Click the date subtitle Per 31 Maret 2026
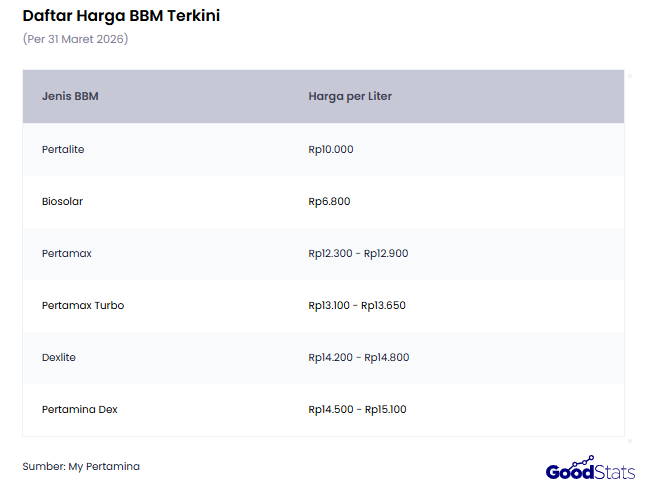The width and height of the screenshot is (657, 491). click(x=75, y=39)
